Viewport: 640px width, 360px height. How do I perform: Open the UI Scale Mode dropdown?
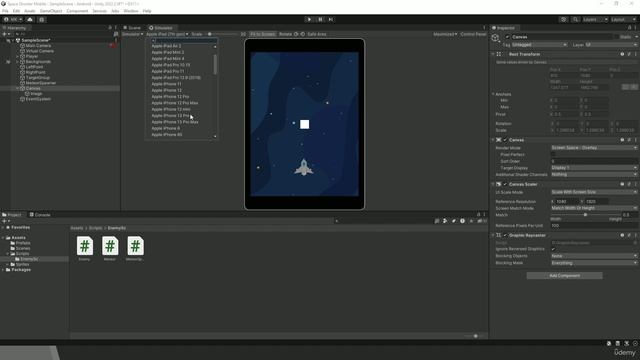point(594,192)
